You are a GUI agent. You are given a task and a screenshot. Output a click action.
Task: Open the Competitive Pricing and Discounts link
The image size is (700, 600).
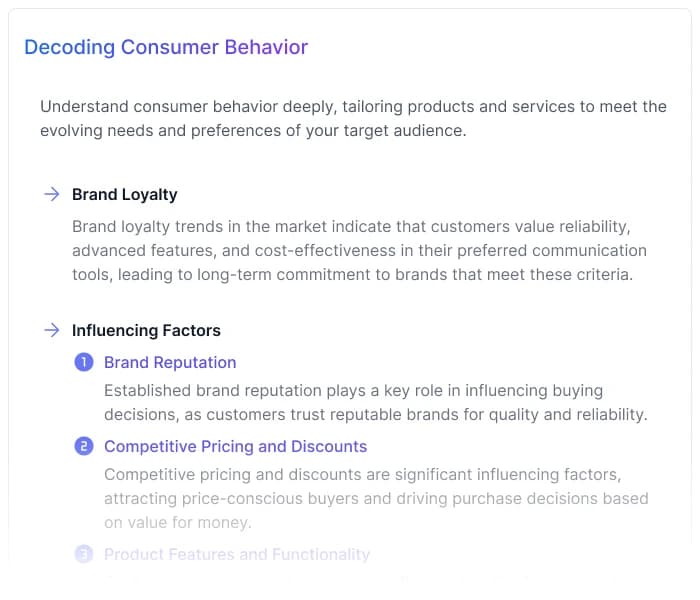(235, 446)
